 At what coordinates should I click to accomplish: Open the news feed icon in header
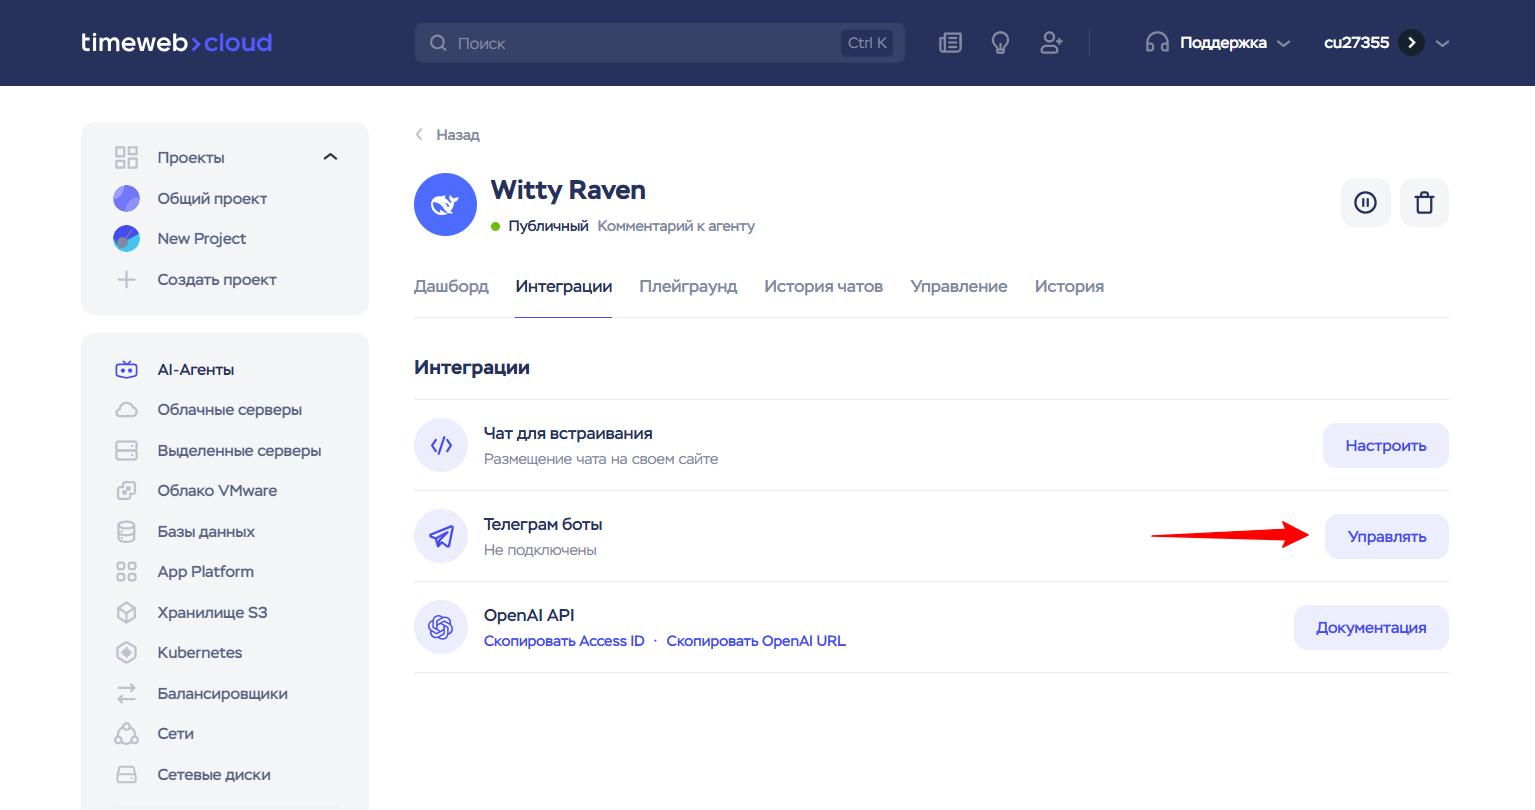950,43
